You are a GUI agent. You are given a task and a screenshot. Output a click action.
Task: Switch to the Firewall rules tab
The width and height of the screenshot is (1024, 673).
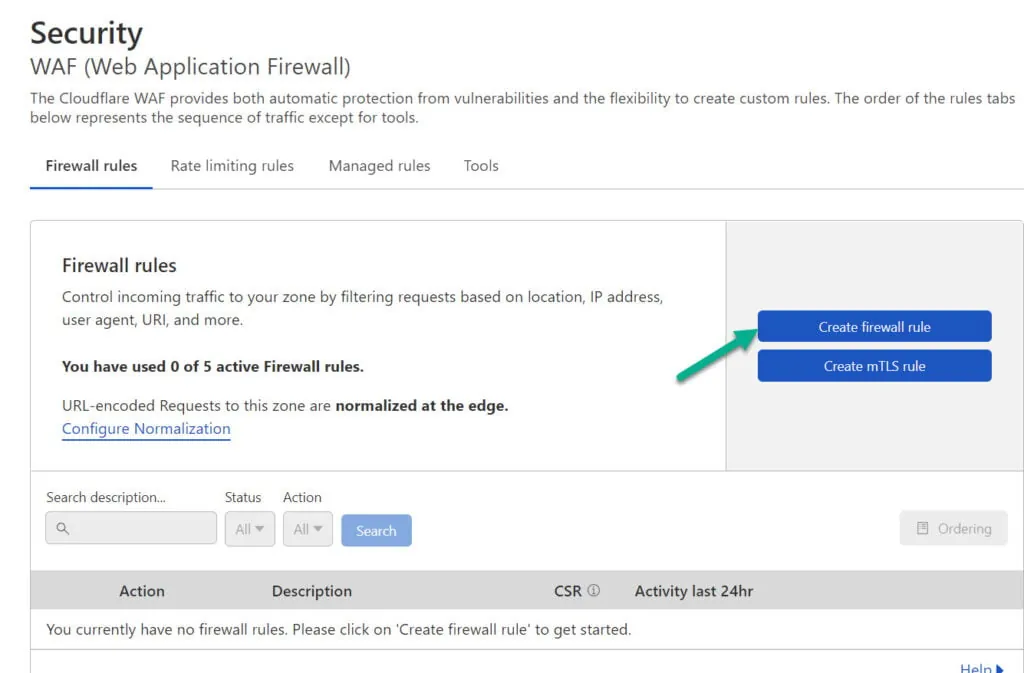[x=91, y=166]
